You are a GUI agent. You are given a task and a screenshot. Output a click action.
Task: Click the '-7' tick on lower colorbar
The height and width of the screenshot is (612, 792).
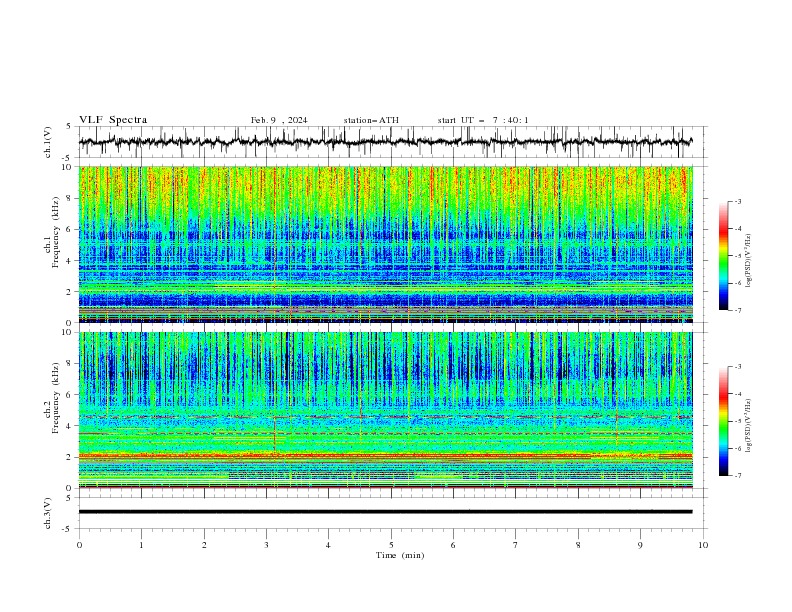pos(738,475)
